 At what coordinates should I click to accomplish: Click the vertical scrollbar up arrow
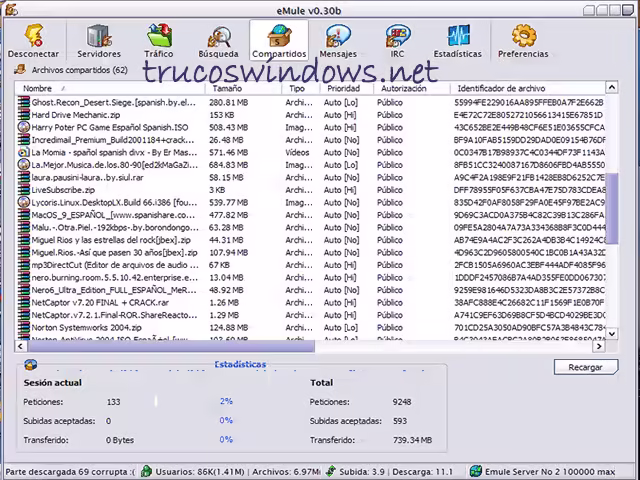[x=611, y=87]
